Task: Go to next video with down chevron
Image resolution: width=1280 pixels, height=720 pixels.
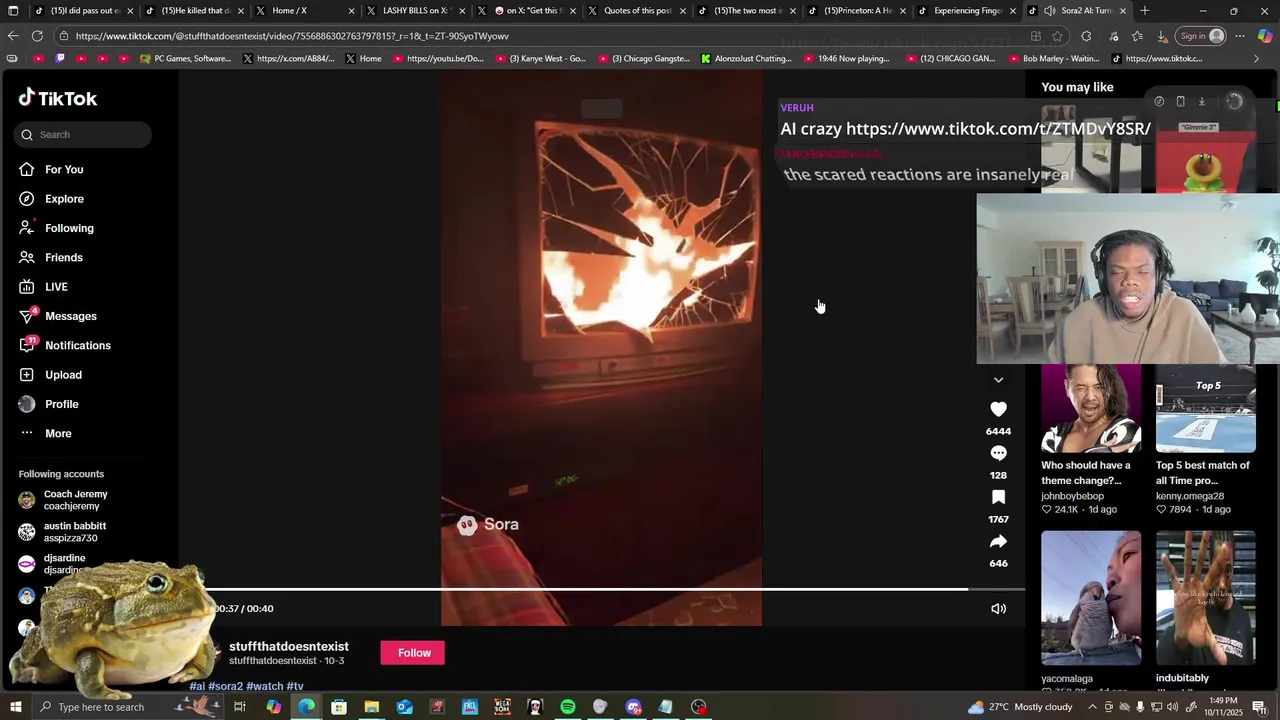Action: [x=998, y=380]
